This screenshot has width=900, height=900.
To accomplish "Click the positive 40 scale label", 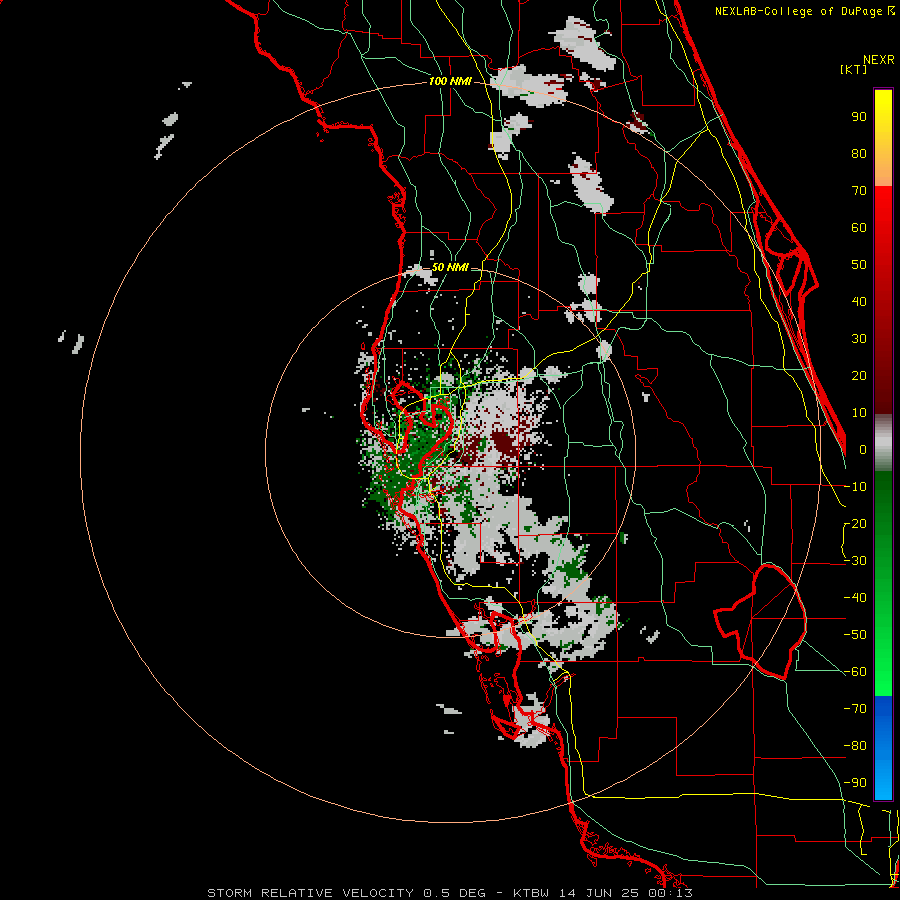I will tap(859, 302).
